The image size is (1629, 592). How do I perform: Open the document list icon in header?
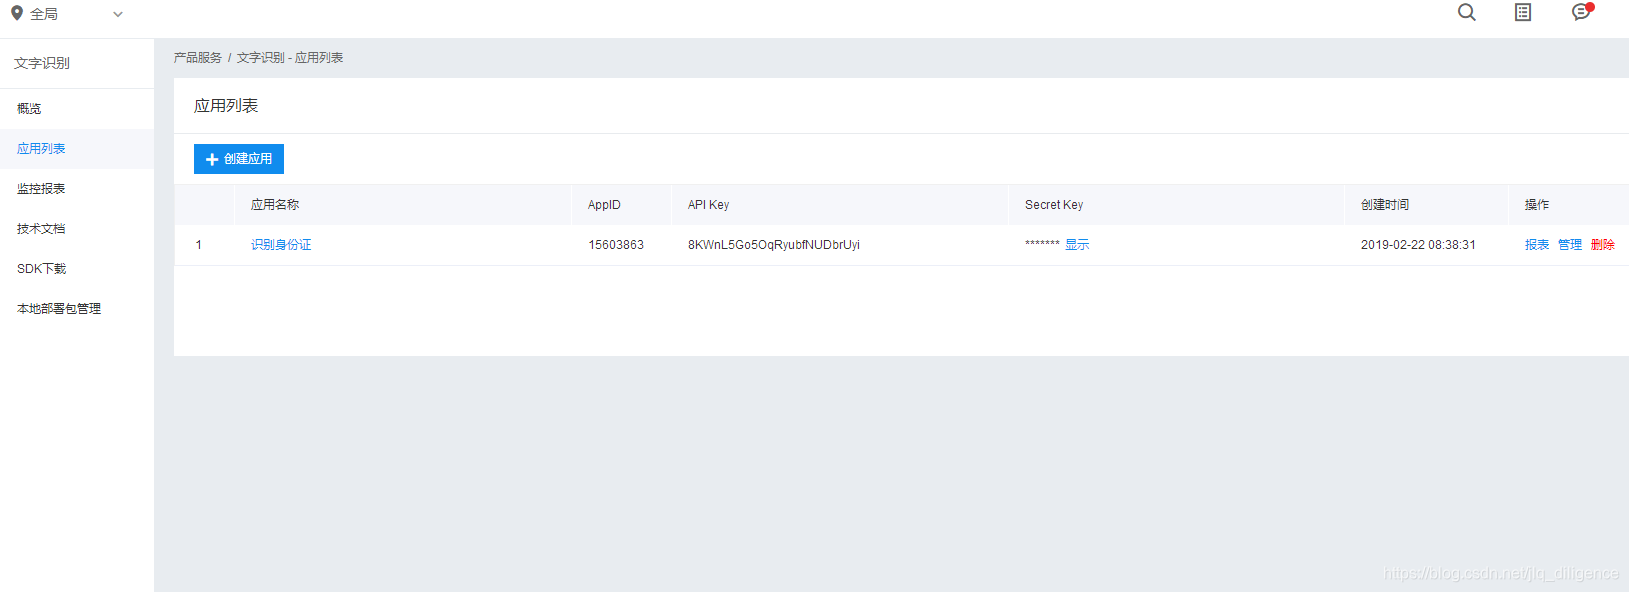1523,13
